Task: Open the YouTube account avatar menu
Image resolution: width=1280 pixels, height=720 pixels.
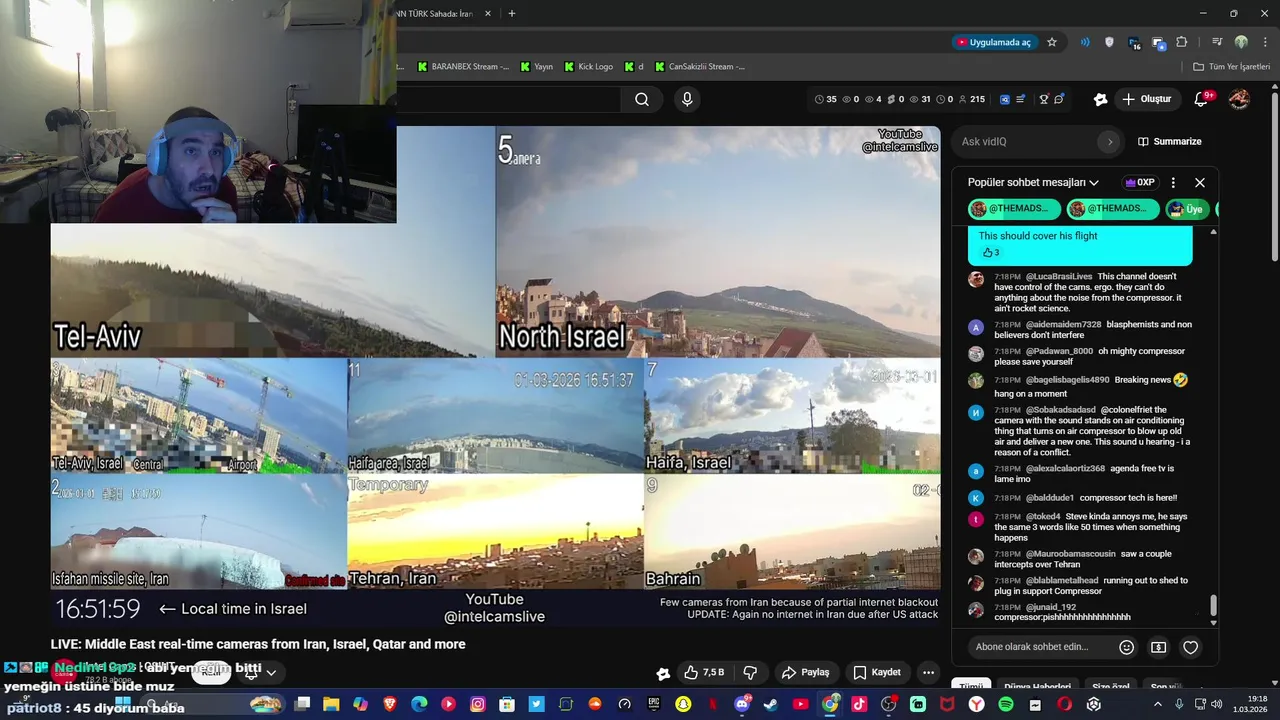Action: 1239,99
